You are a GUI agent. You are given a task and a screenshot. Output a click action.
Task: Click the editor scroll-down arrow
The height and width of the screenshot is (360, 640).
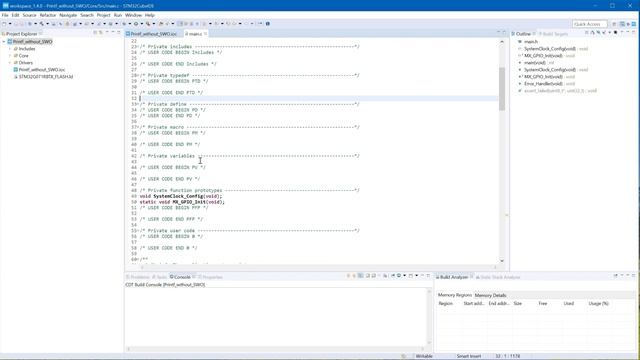[502, 260]
